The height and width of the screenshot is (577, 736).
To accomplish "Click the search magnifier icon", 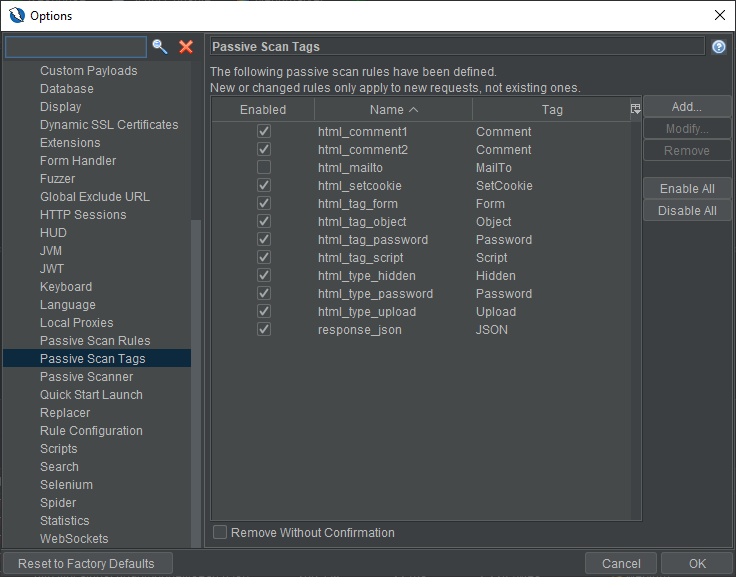I will [160, 47].
